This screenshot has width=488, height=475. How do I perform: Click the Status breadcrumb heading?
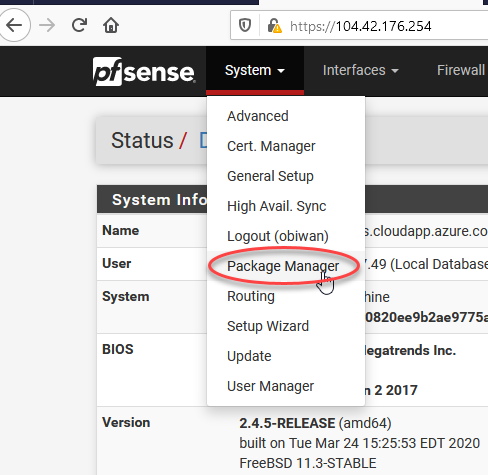click(x=142, y=140)
